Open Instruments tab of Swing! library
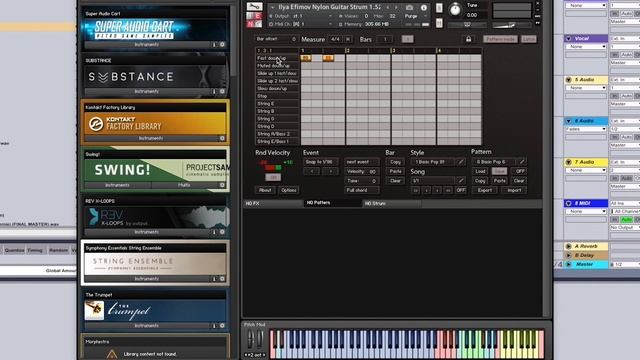 pos(118,185)
